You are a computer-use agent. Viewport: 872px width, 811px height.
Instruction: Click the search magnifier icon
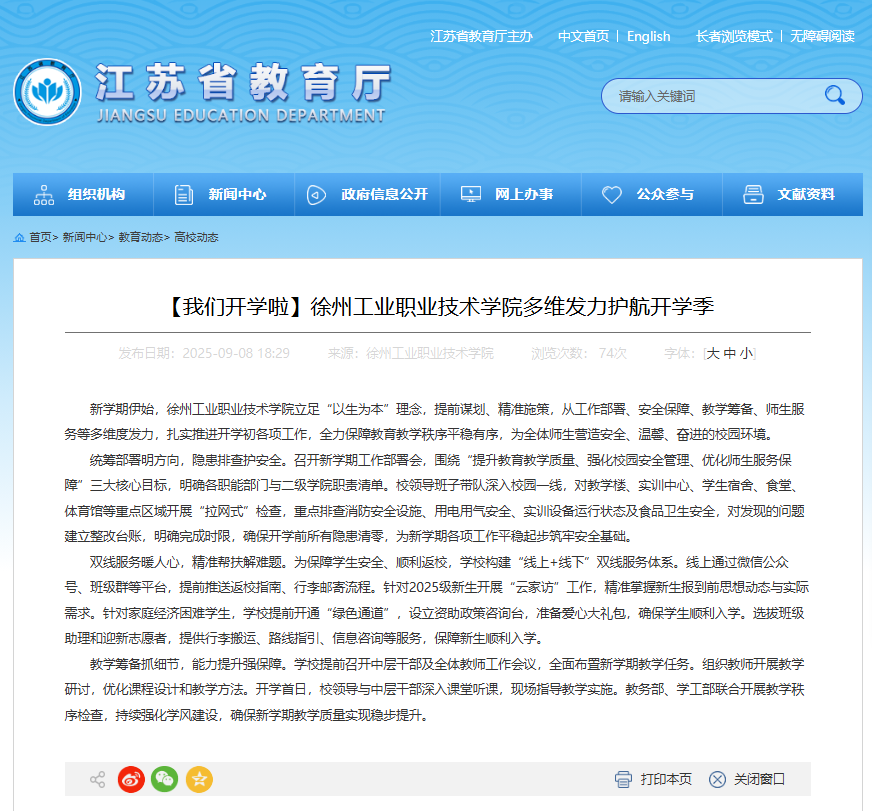834,96
